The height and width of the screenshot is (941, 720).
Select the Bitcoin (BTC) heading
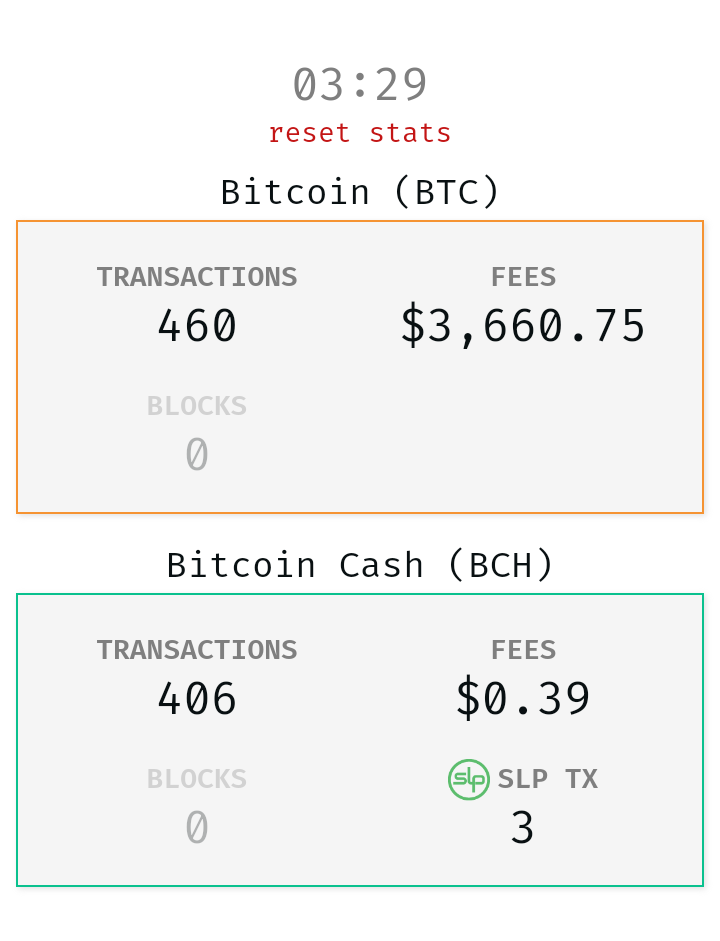coord(359,192)
